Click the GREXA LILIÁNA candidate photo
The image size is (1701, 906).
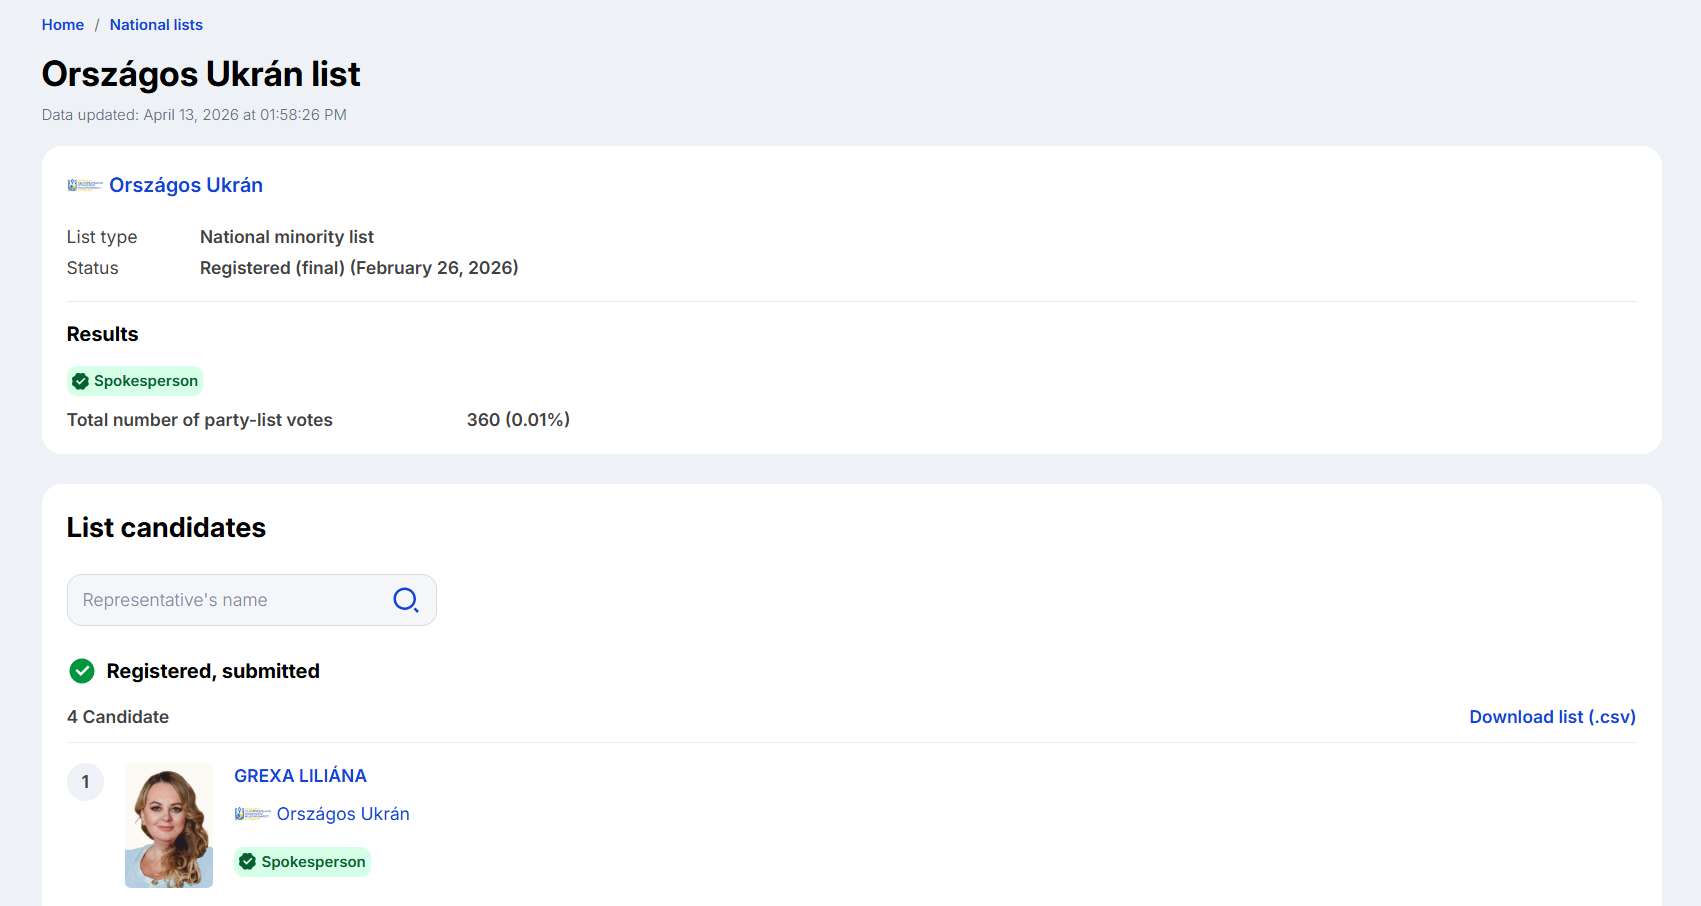[x=169, y=825]
